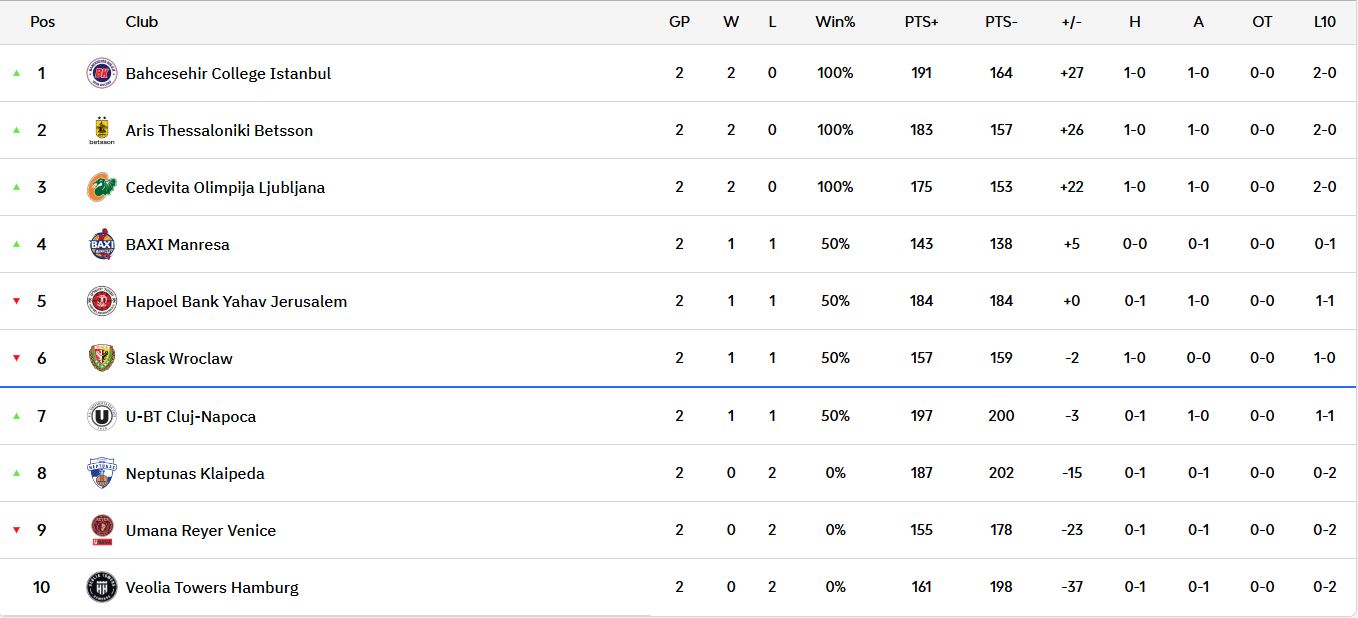Image resolution: width=1358 pixels, height=618 pixels.
Task: Click the BAXI Manresa club logo
Action: click(x=102, y=244)
